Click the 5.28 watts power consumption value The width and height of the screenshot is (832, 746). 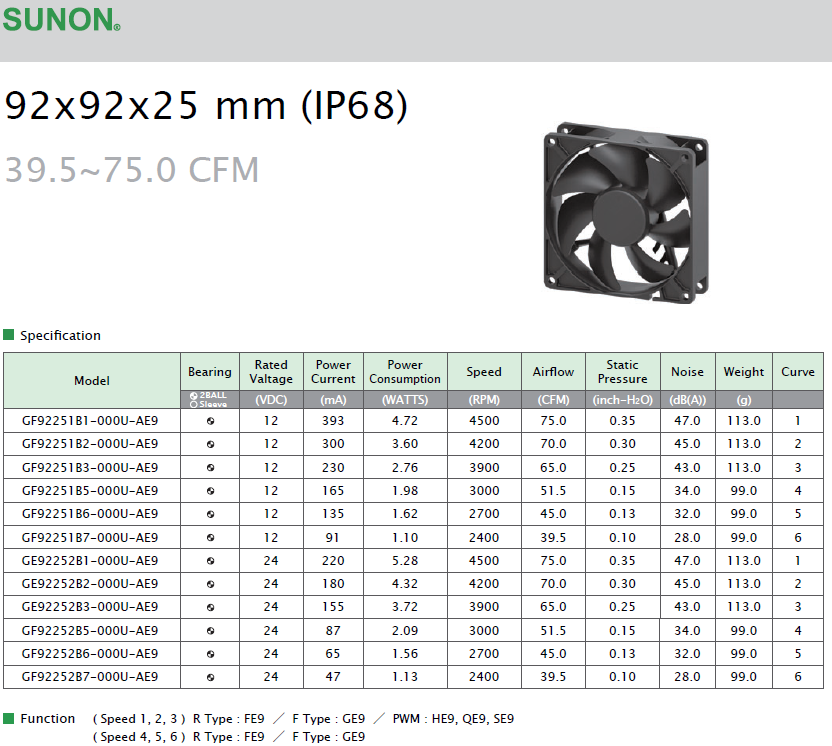(405, 560)
